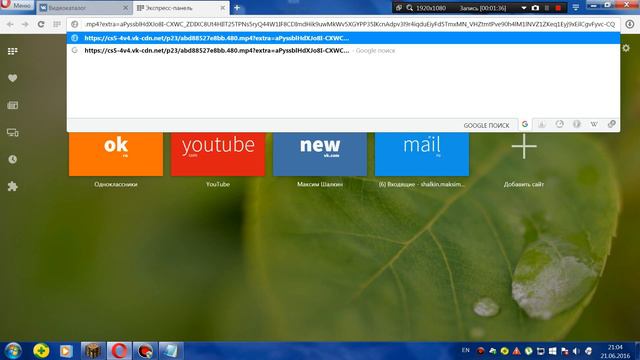Open the paper-sheet app in the taskbar
The height and width of the screenshot is (360, 640).
click(x=171, y=351)
